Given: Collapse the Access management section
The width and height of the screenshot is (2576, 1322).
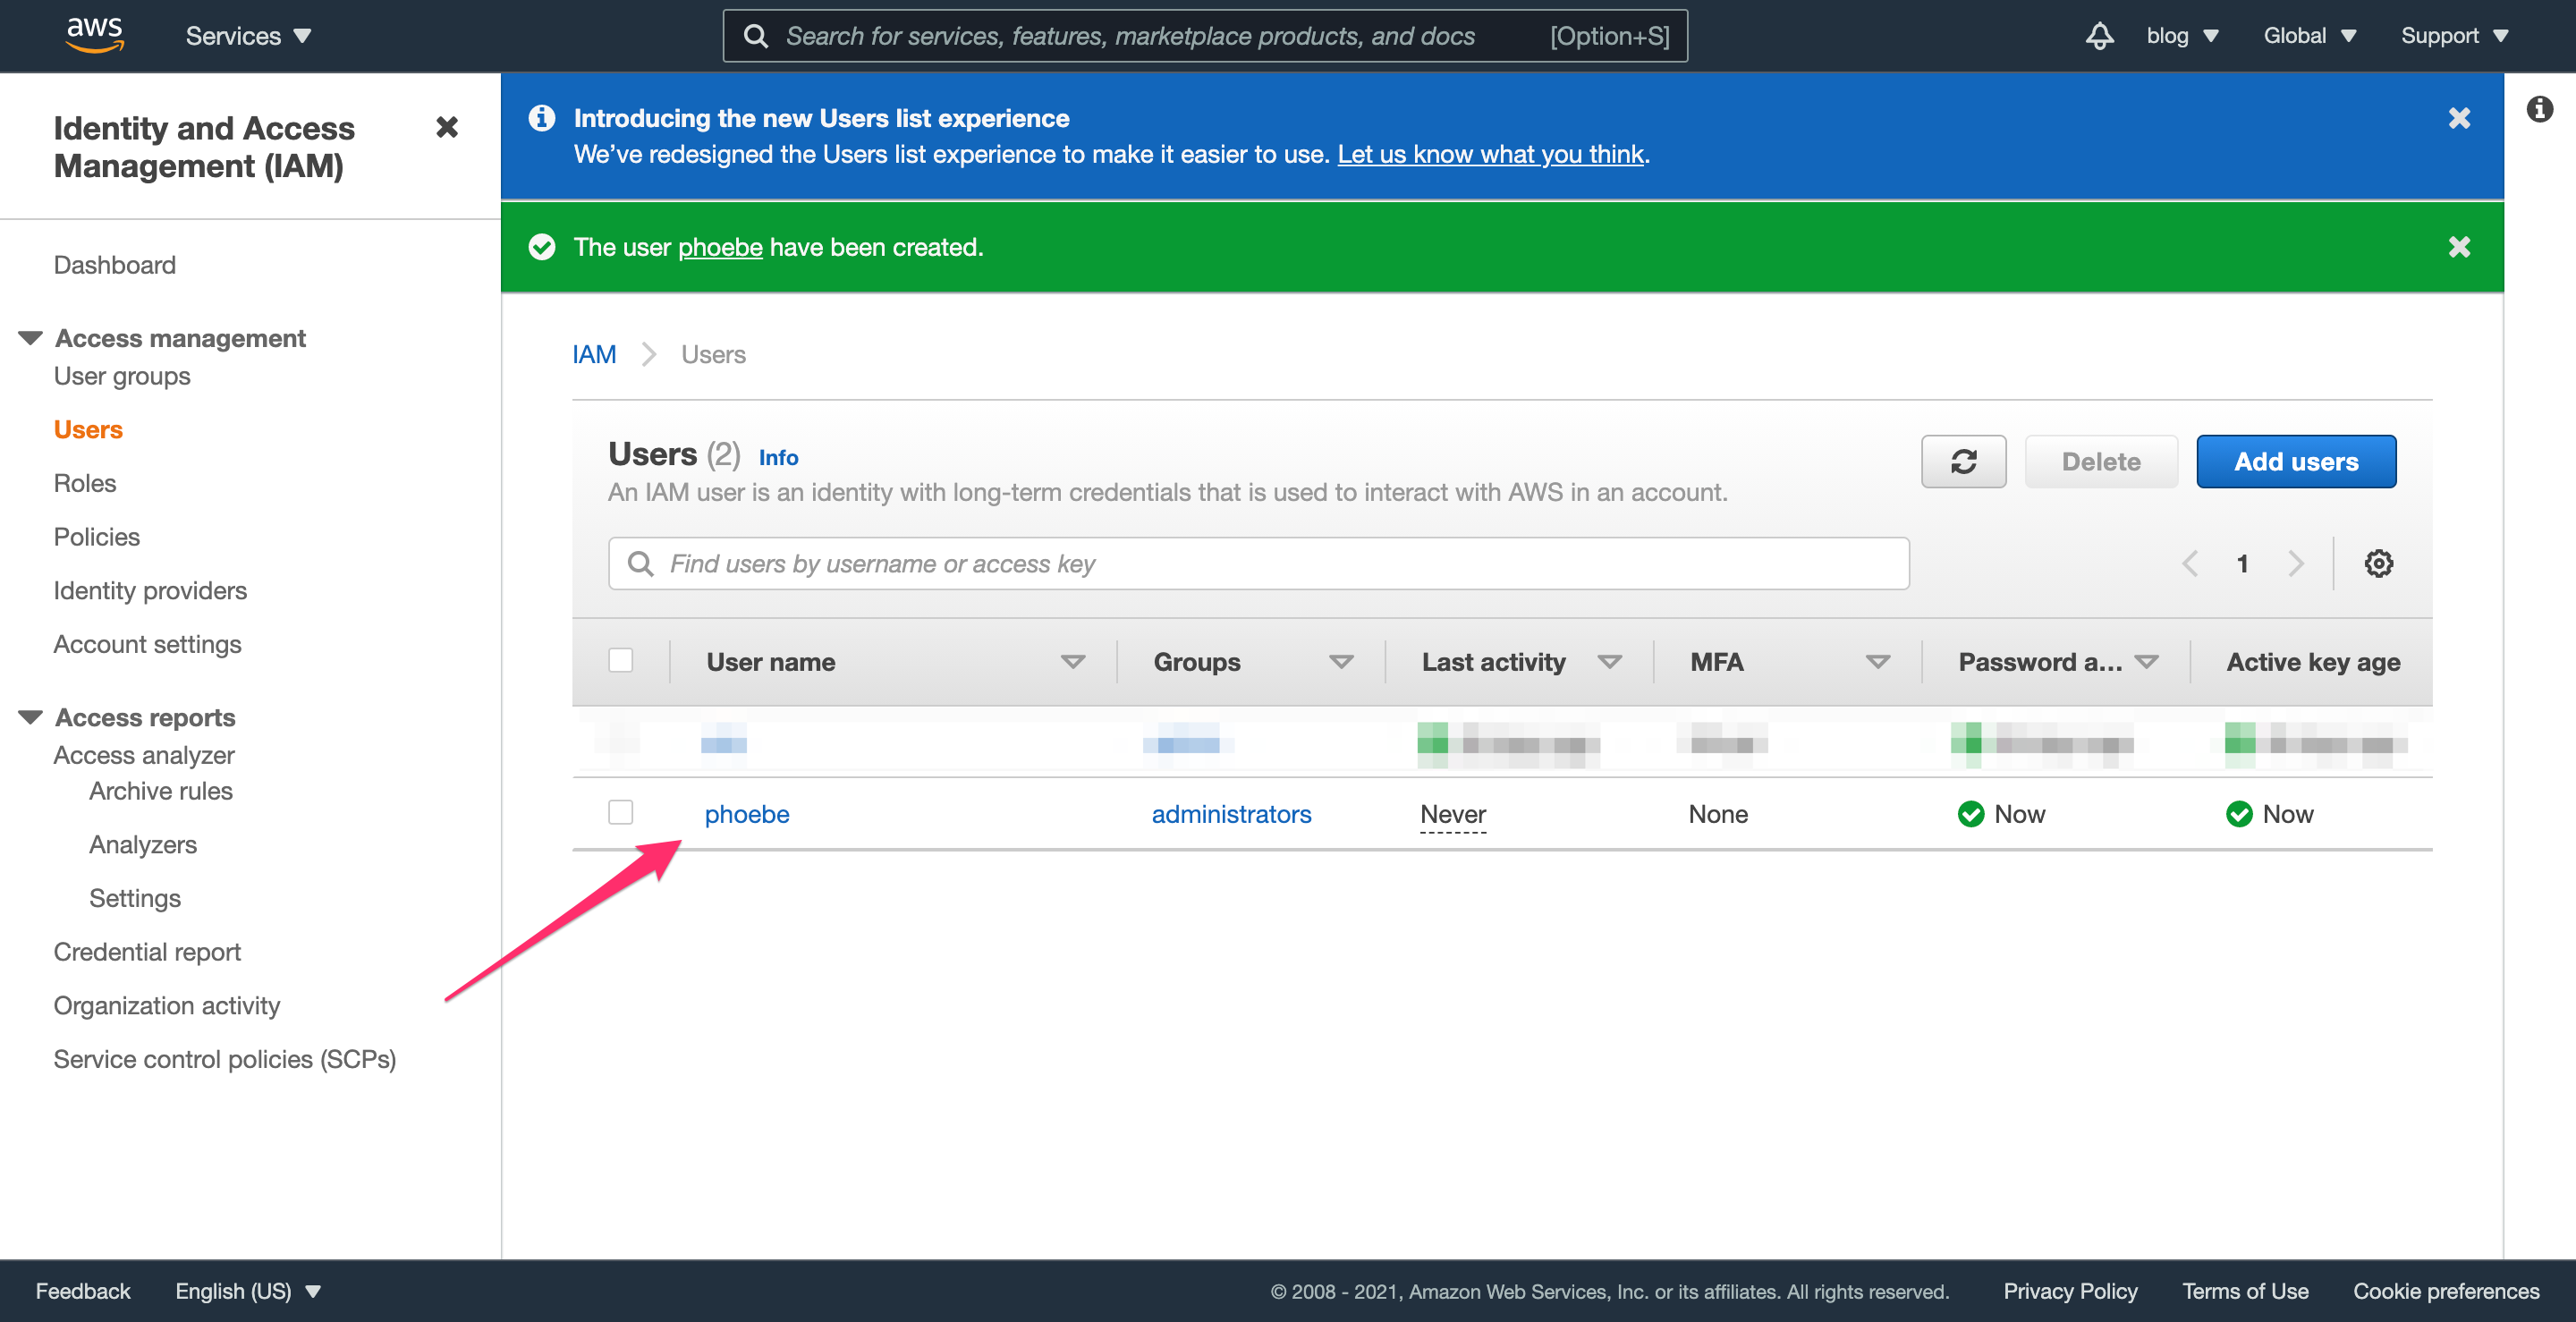Looking at the screenshot, I should (31, 338).
